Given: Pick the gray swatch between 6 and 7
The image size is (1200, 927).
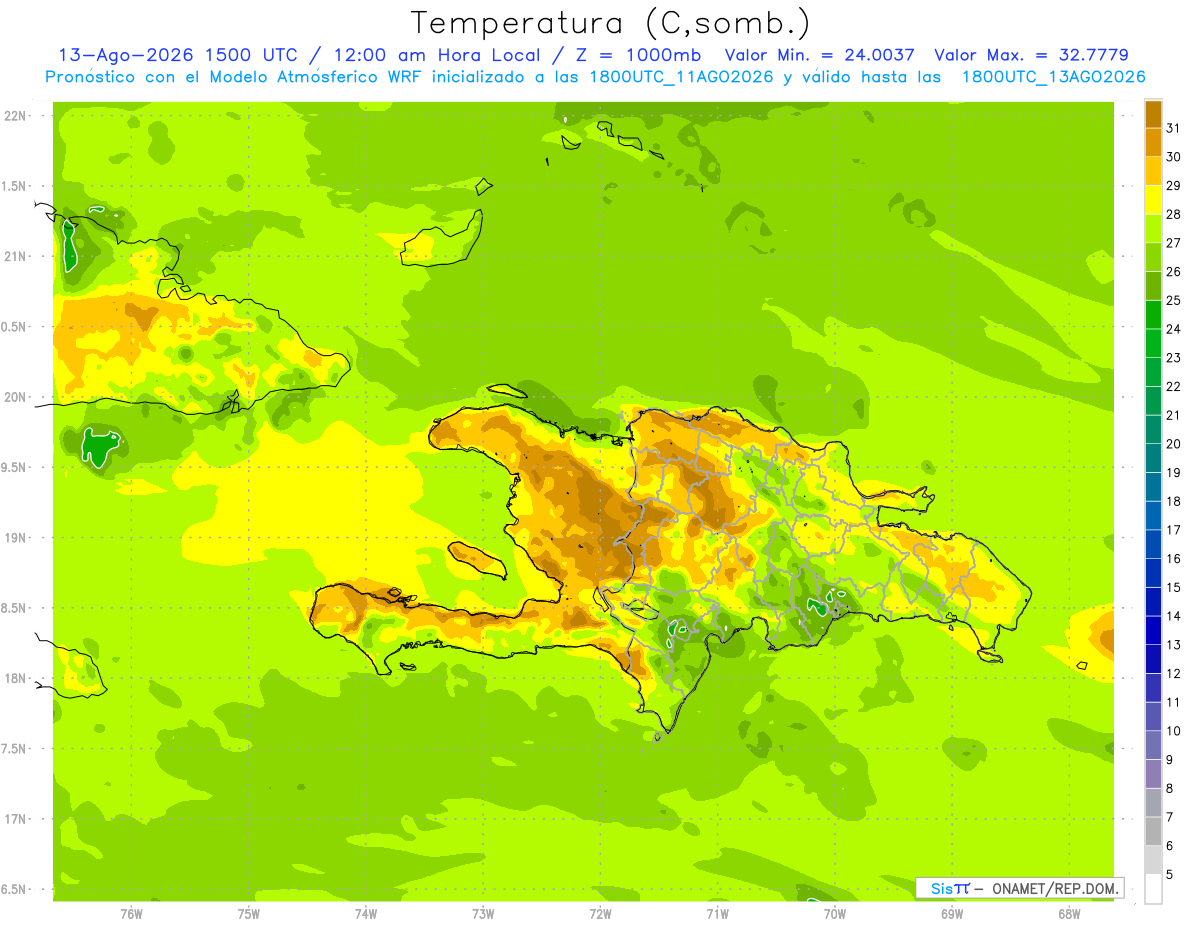Looking at the screenshot, I should coord(1153,831).
